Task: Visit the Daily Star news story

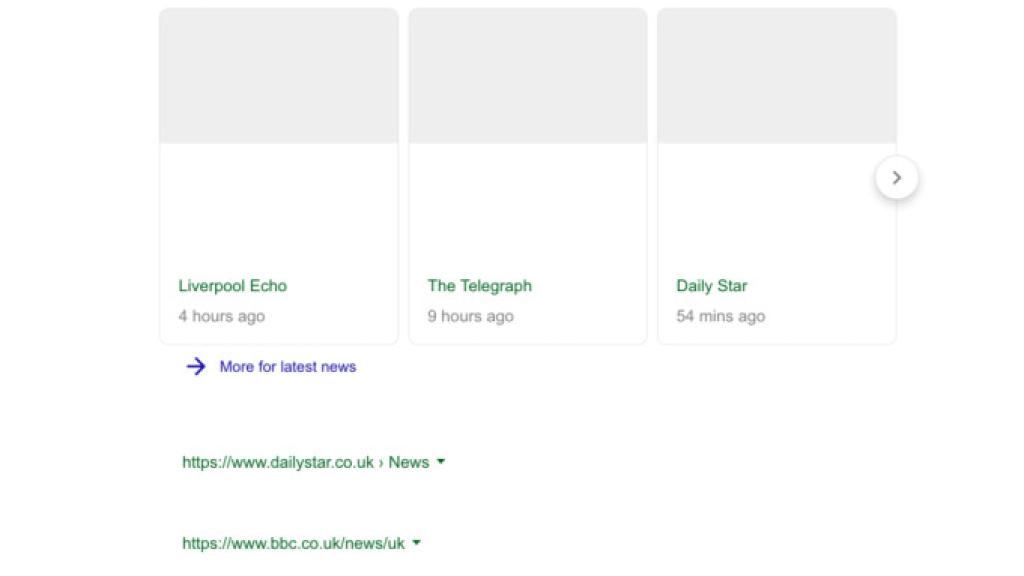Action: (x=711, y=286)
